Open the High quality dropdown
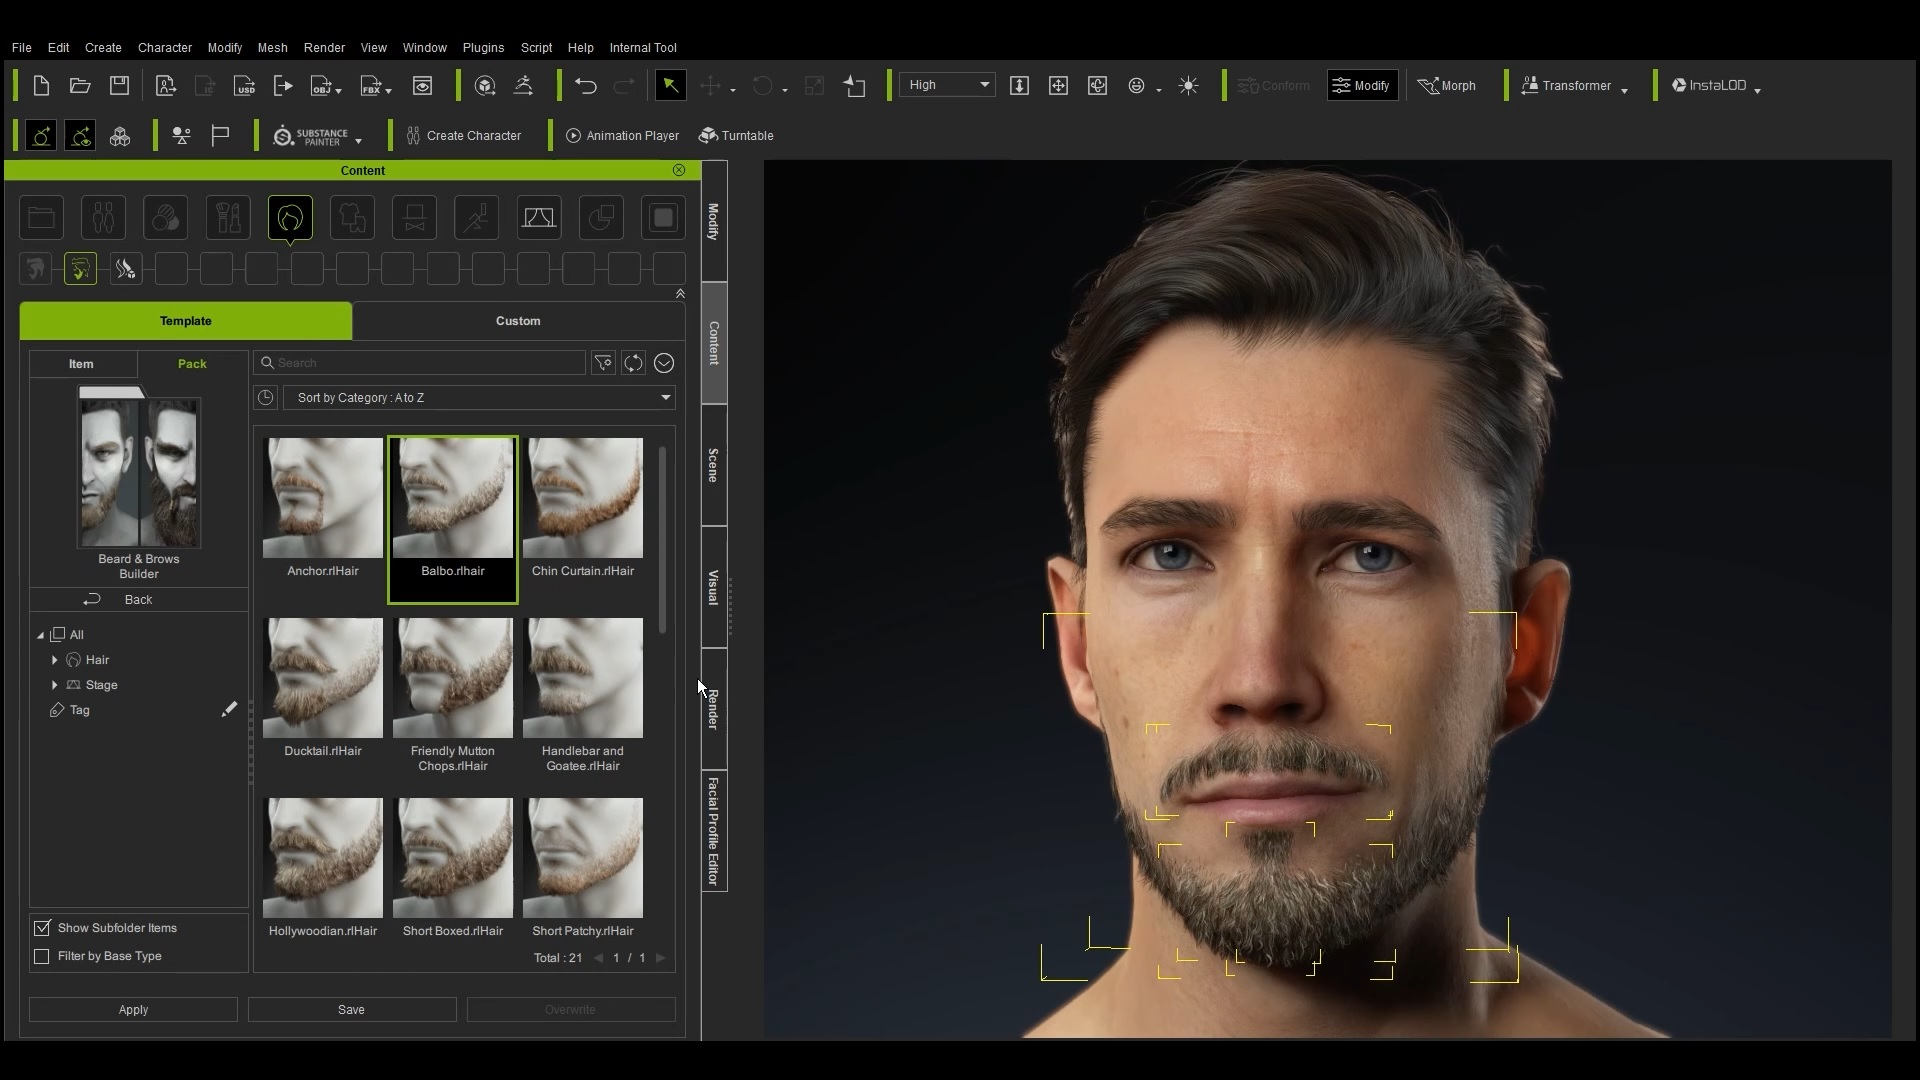The height and width of the screenshot is (1080, 1920). click(x=947, y=85)
